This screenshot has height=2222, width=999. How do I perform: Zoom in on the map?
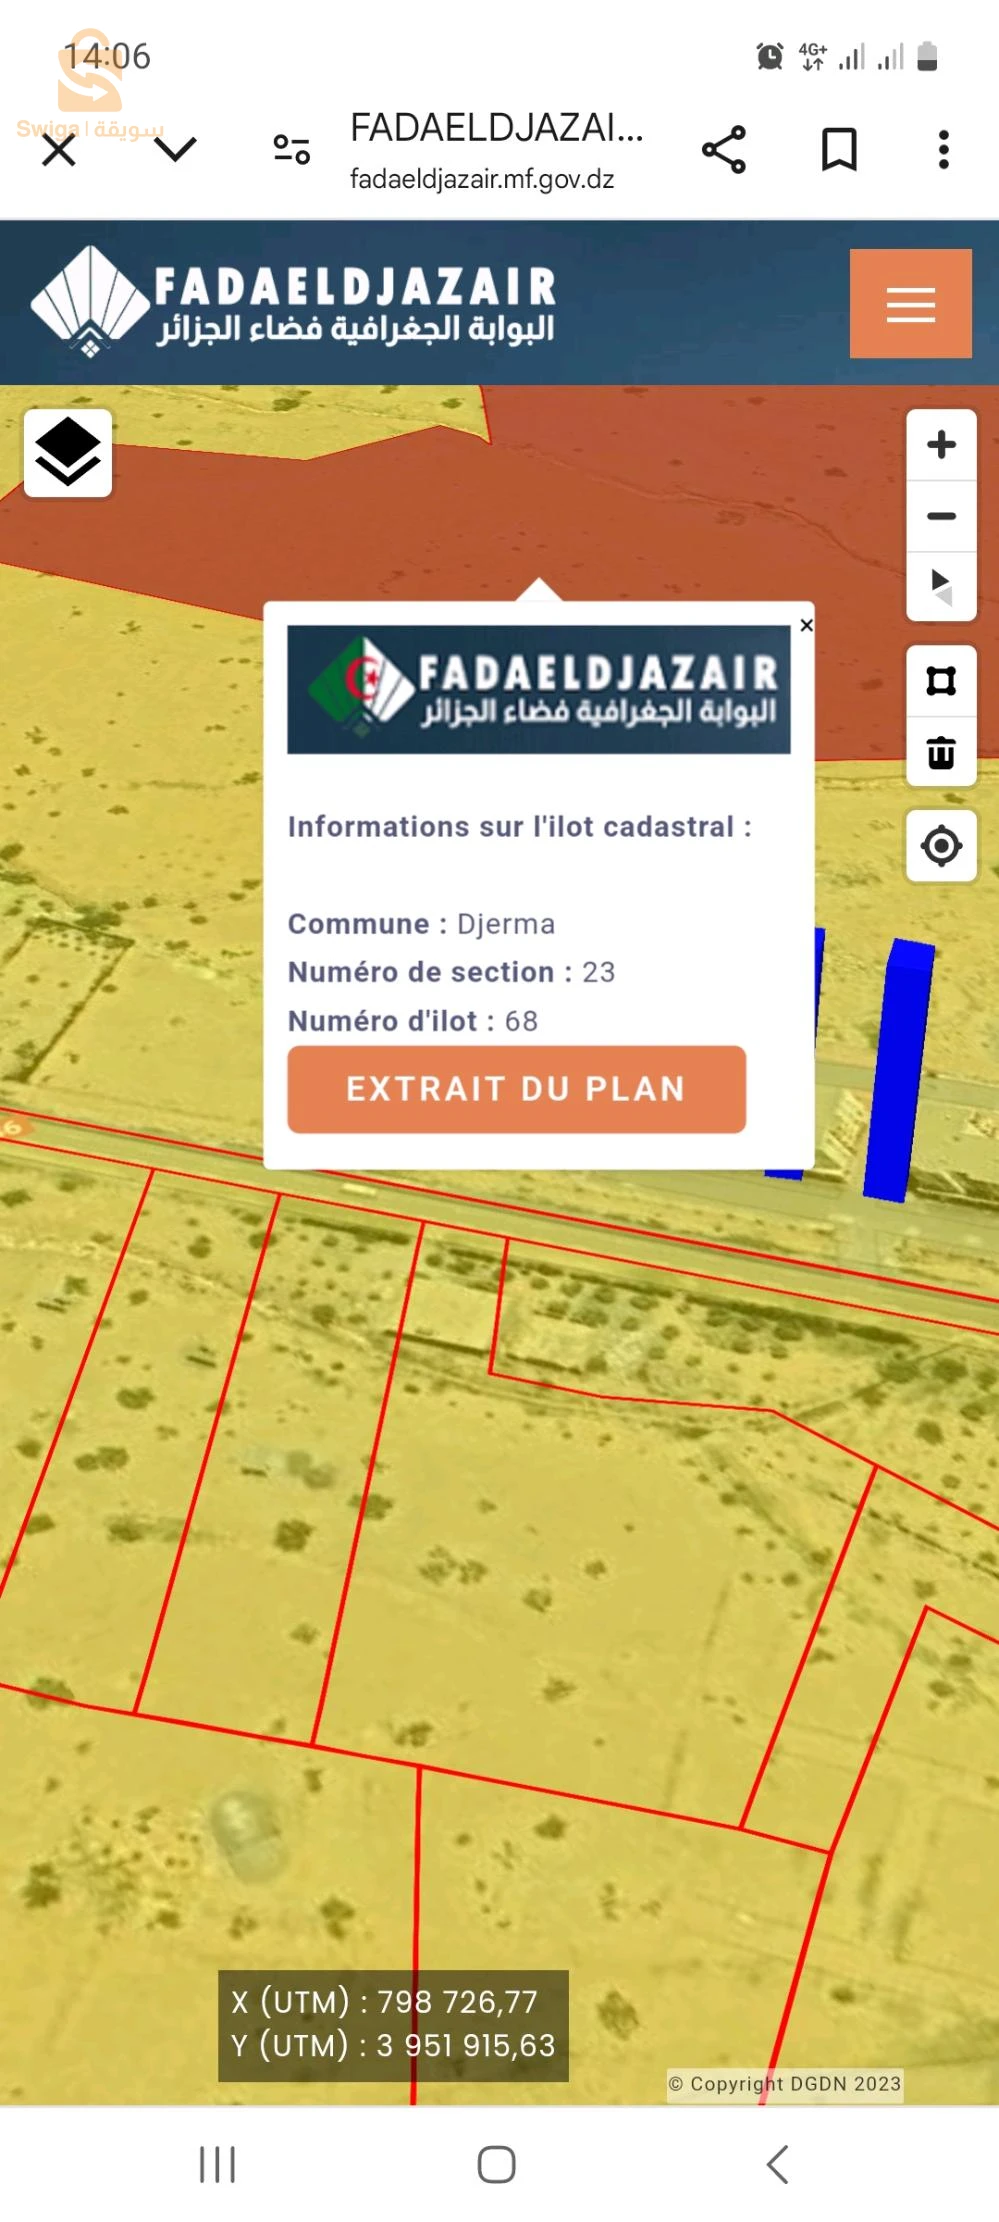[x=940, y=445]
